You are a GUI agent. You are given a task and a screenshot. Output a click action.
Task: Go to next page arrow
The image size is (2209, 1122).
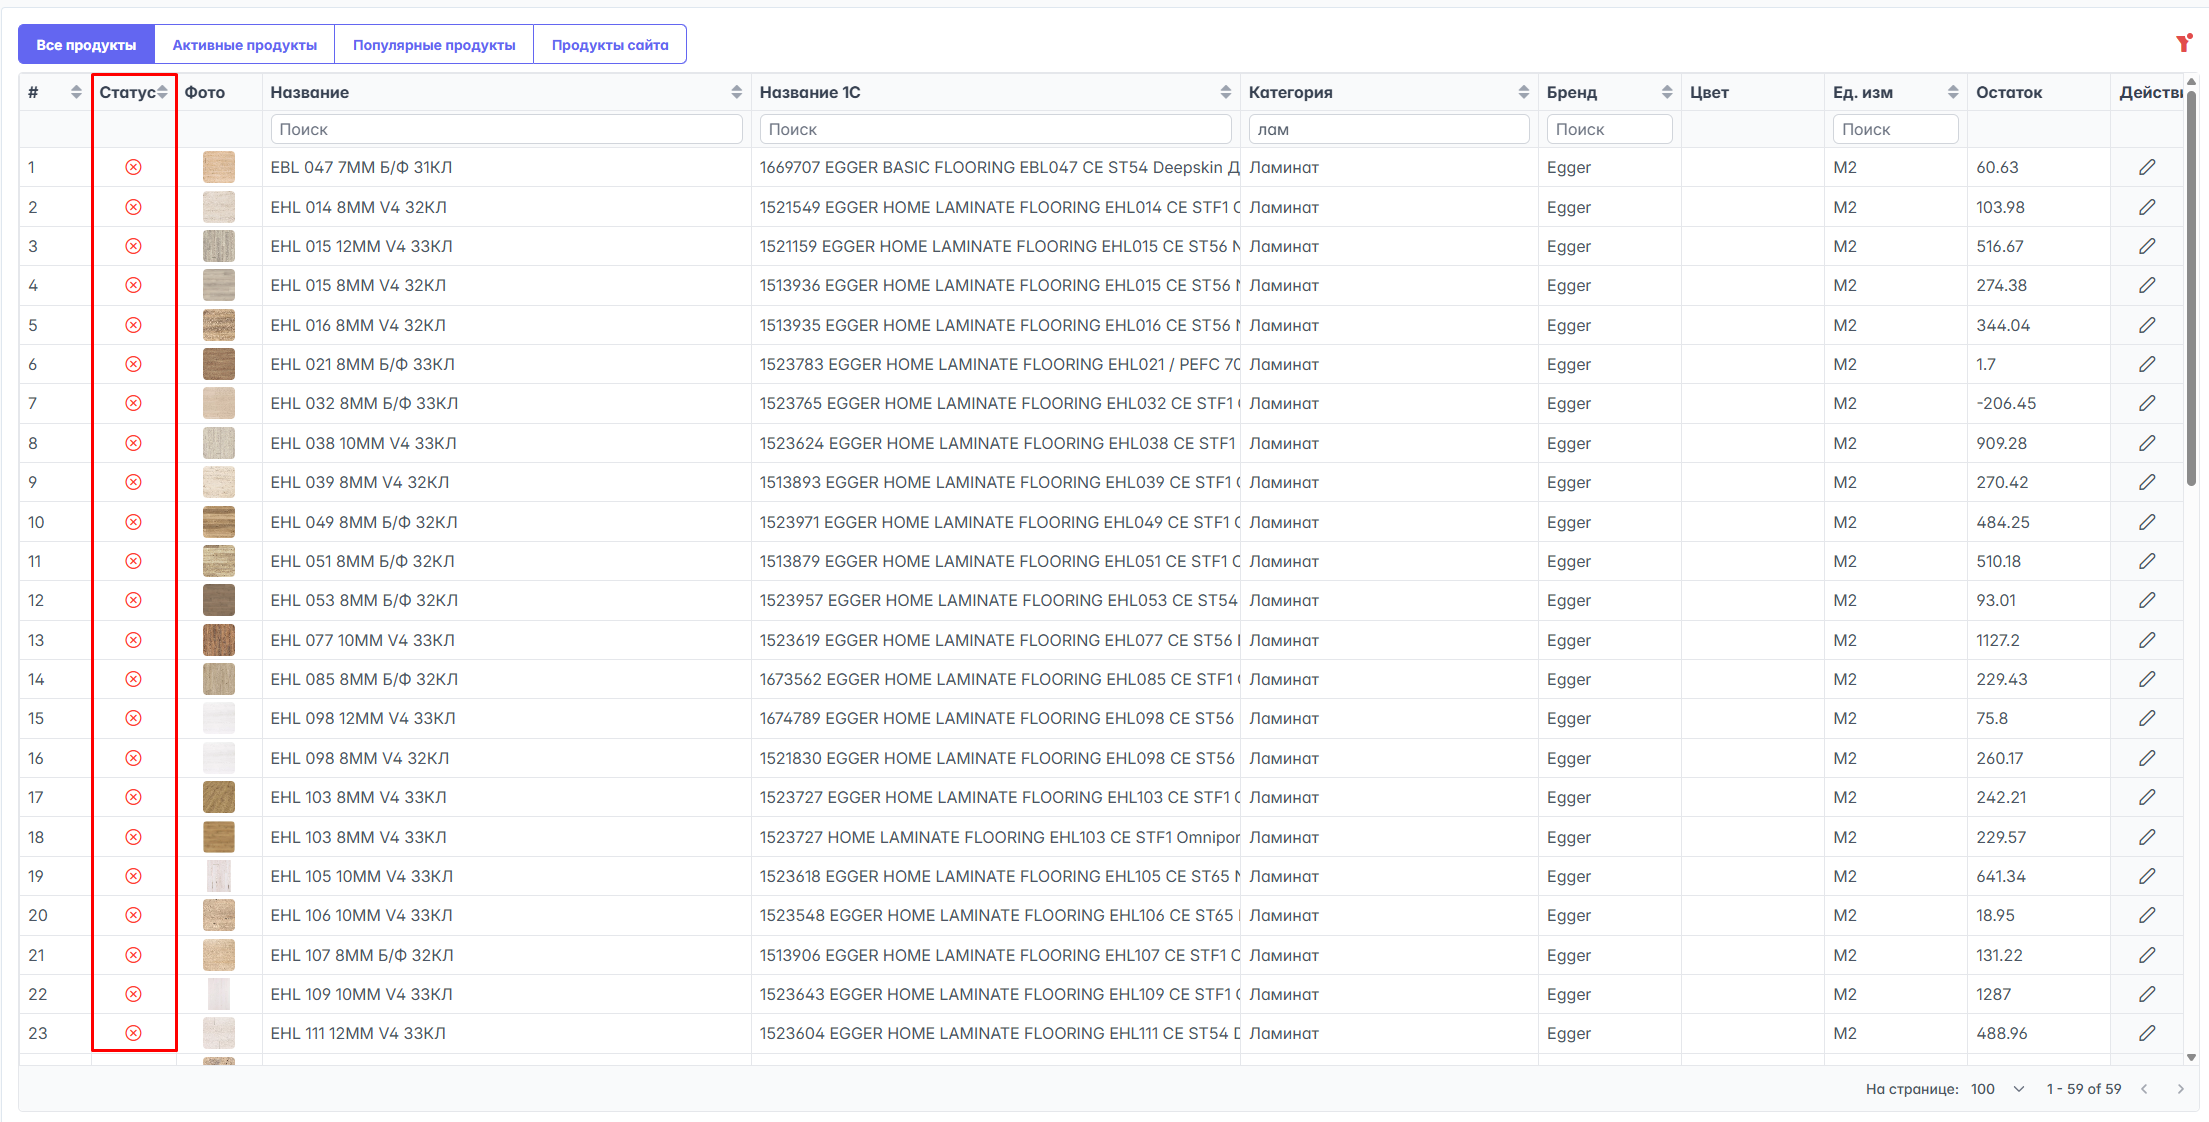2181,1089
